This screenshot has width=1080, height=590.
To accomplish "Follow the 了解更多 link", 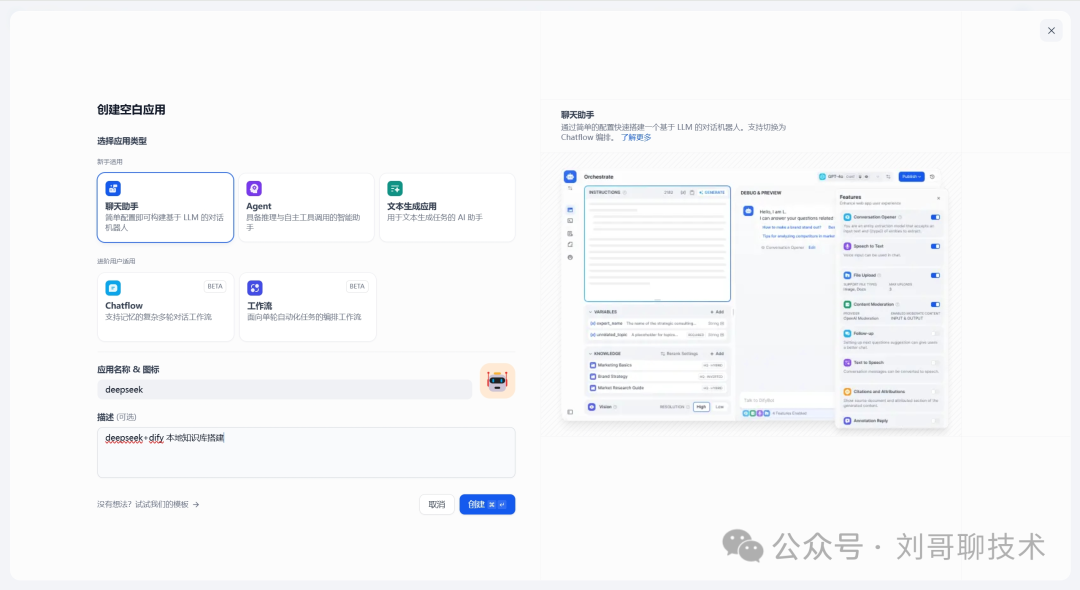I will (636, 137).
